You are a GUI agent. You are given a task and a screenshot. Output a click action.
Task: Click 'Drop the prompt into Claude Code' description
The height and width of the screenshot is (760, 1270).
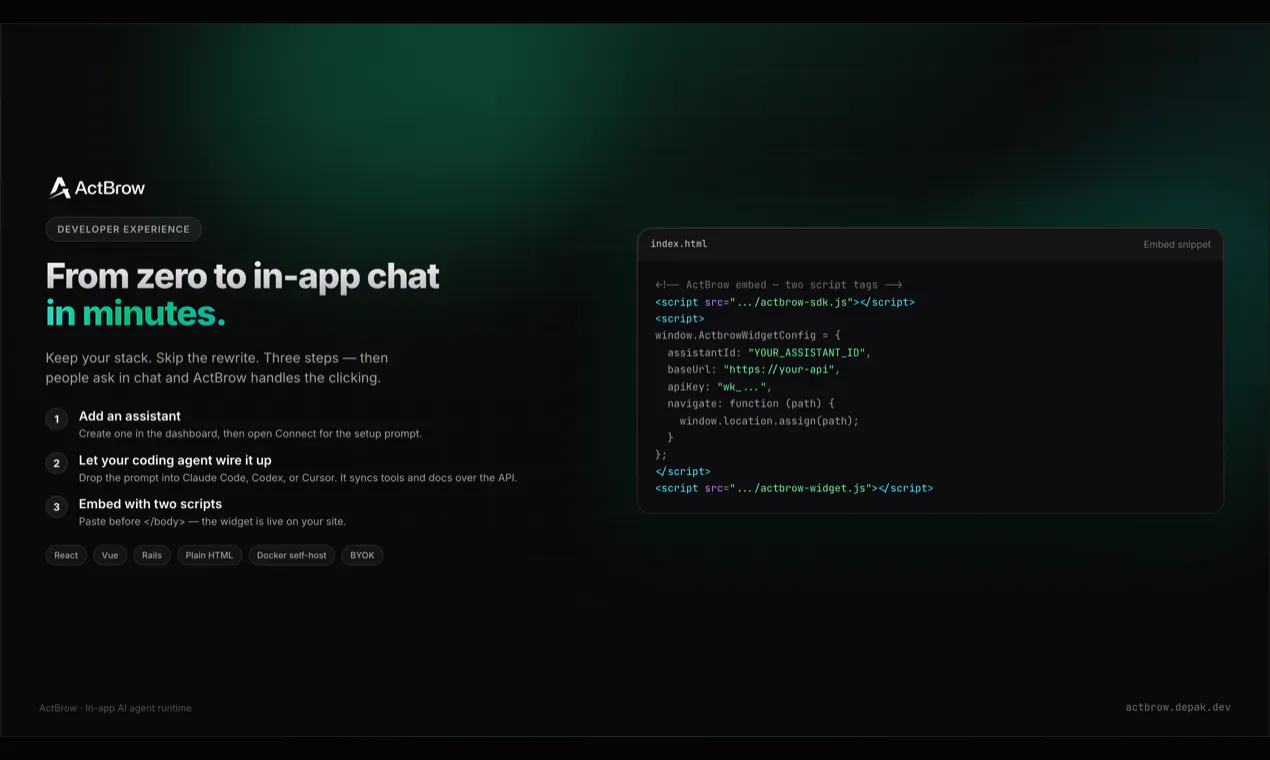[x=298, y=478]
